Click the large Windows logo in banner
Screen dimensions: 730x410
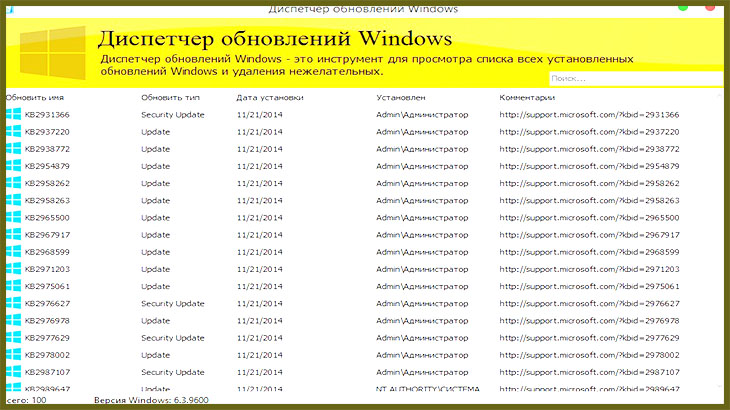click(x=53, y=53)
